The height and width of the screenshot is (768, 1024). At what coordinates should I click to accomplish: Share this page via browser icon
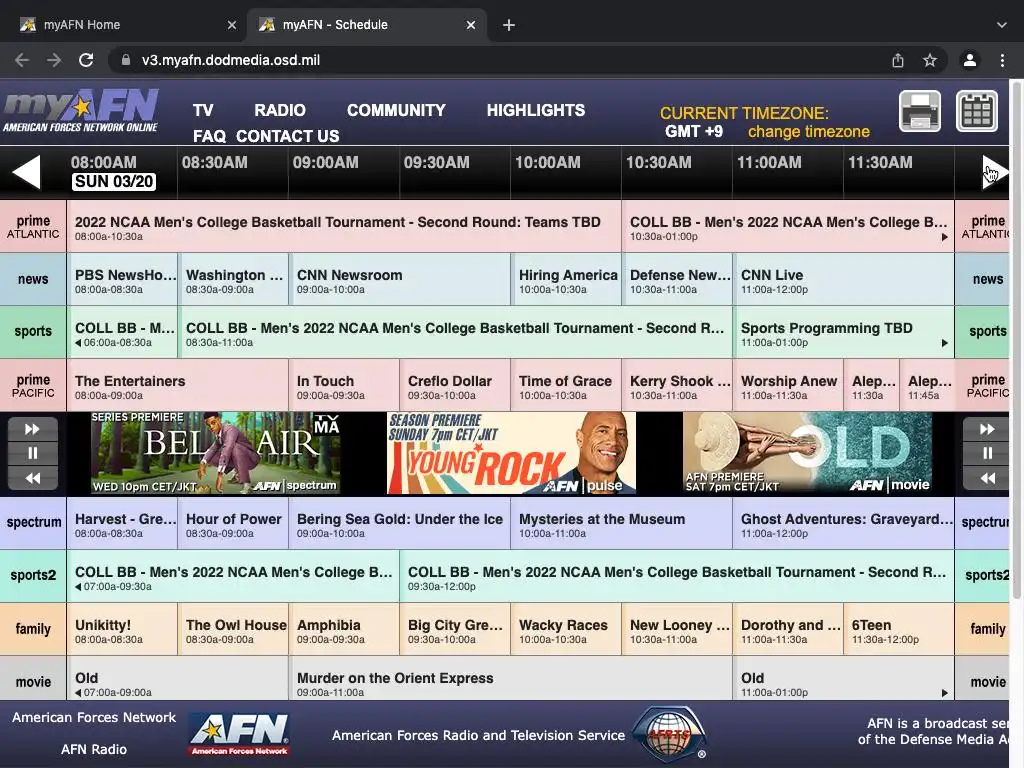pos(898,60)
